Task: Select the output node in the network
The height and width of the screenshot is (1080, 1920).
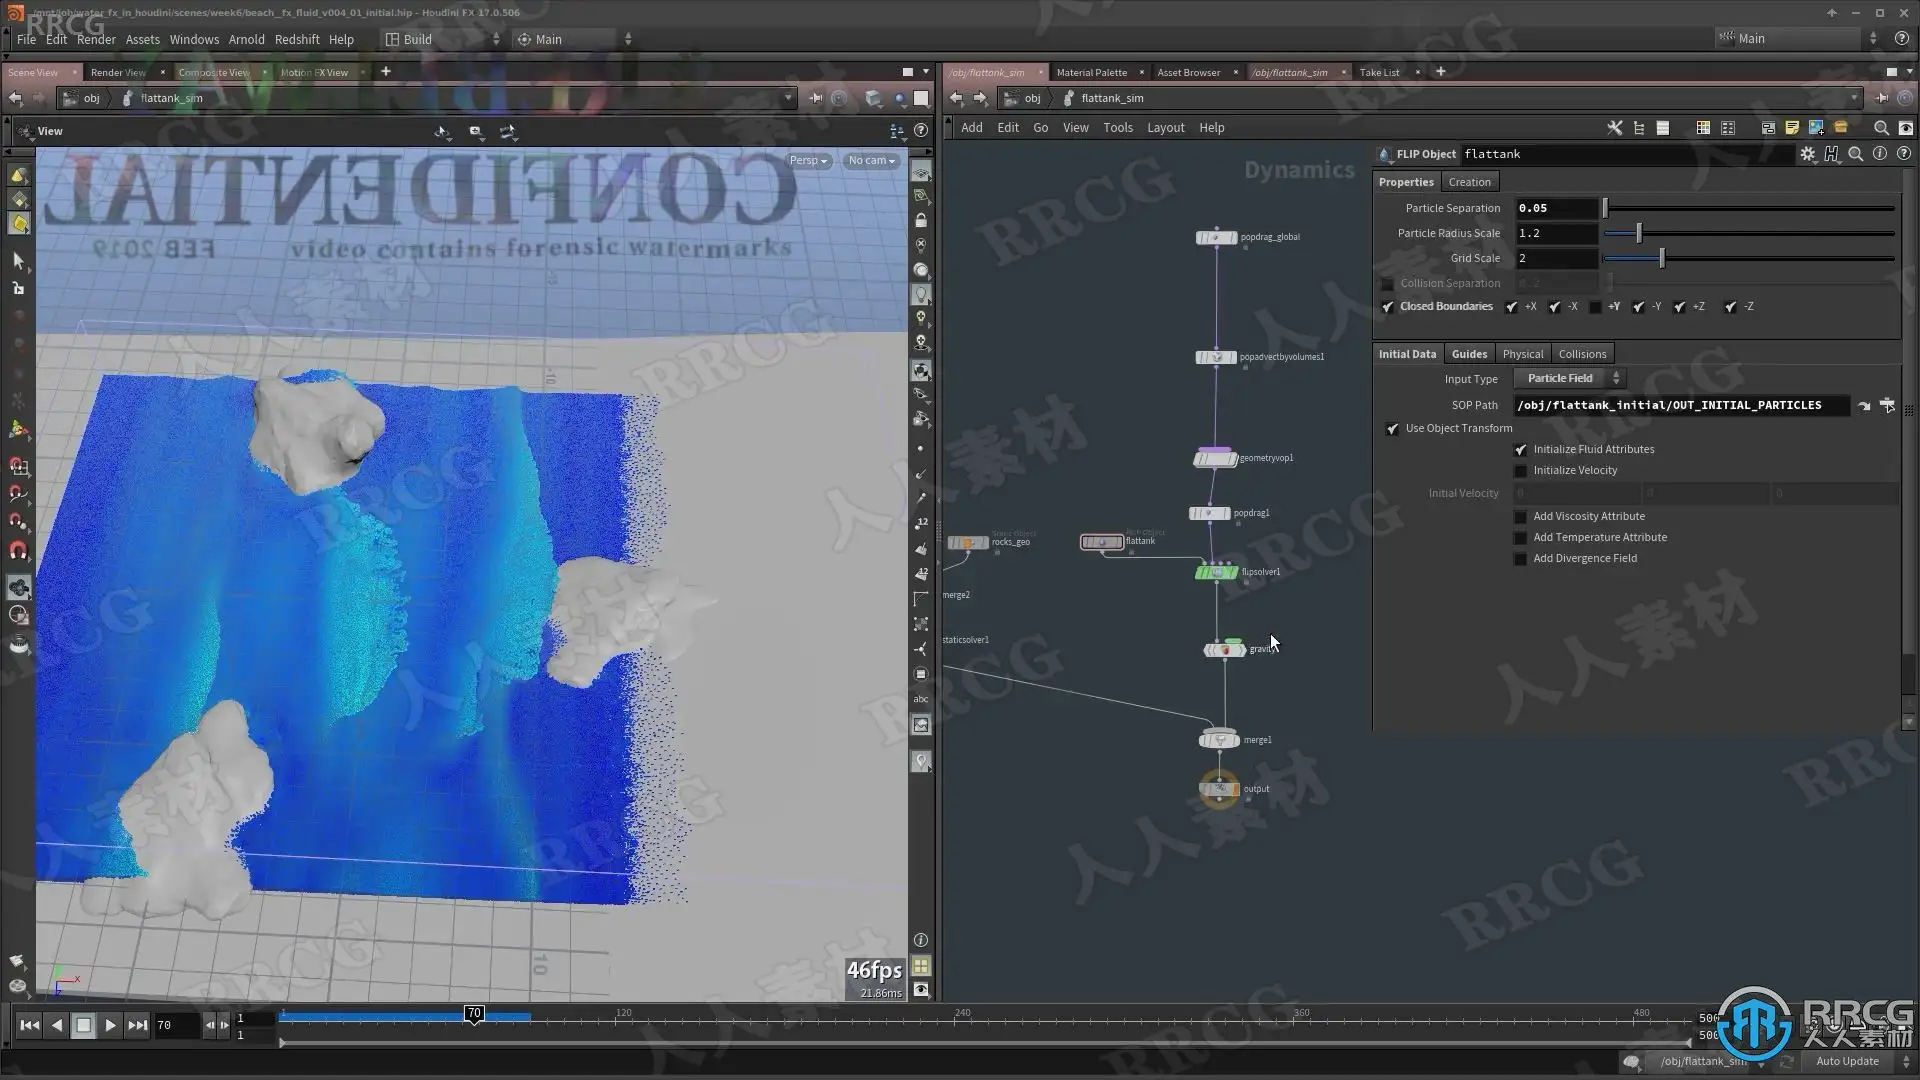Action: coord(1219,790)
